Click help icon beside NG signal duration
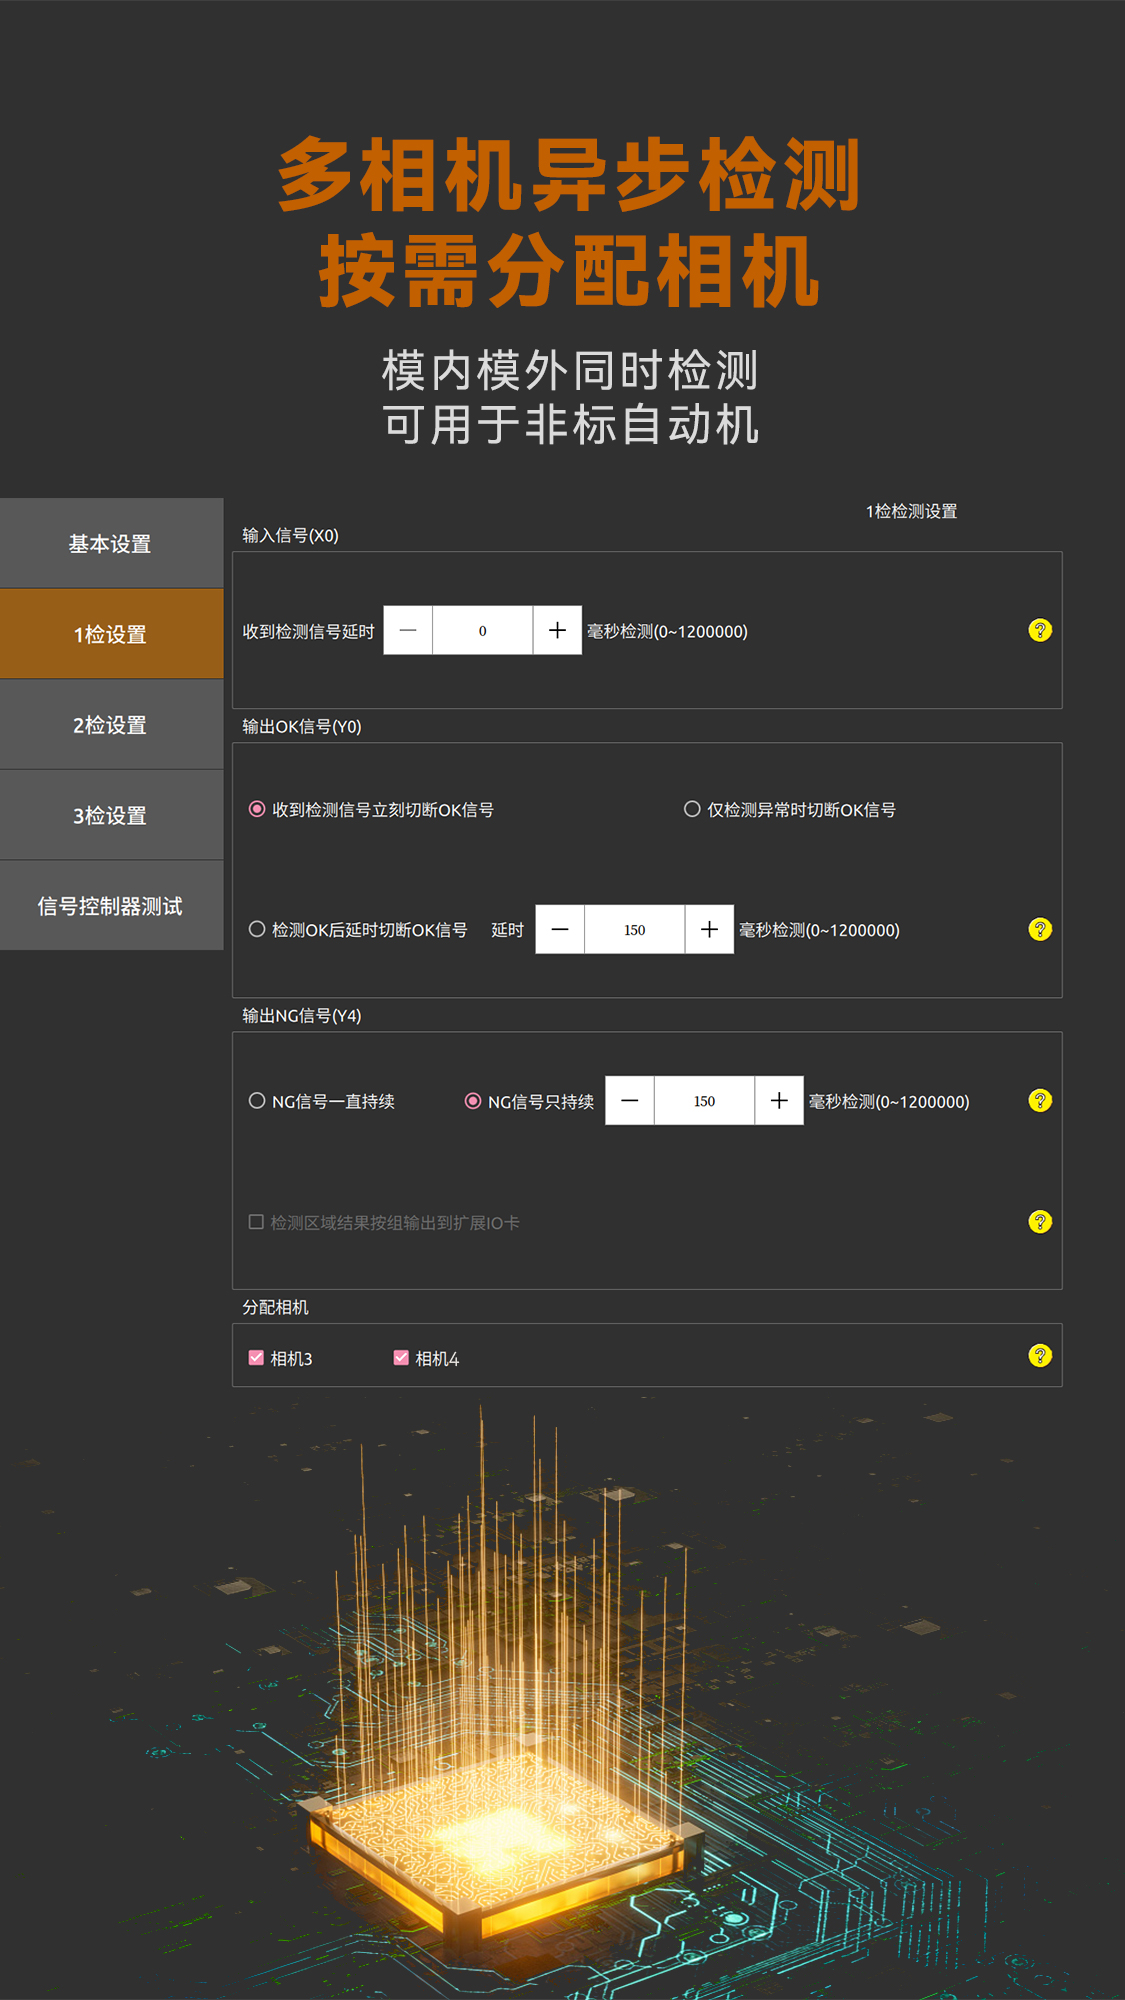Screen dimensions: 1125x2000 [1040, 1100]
